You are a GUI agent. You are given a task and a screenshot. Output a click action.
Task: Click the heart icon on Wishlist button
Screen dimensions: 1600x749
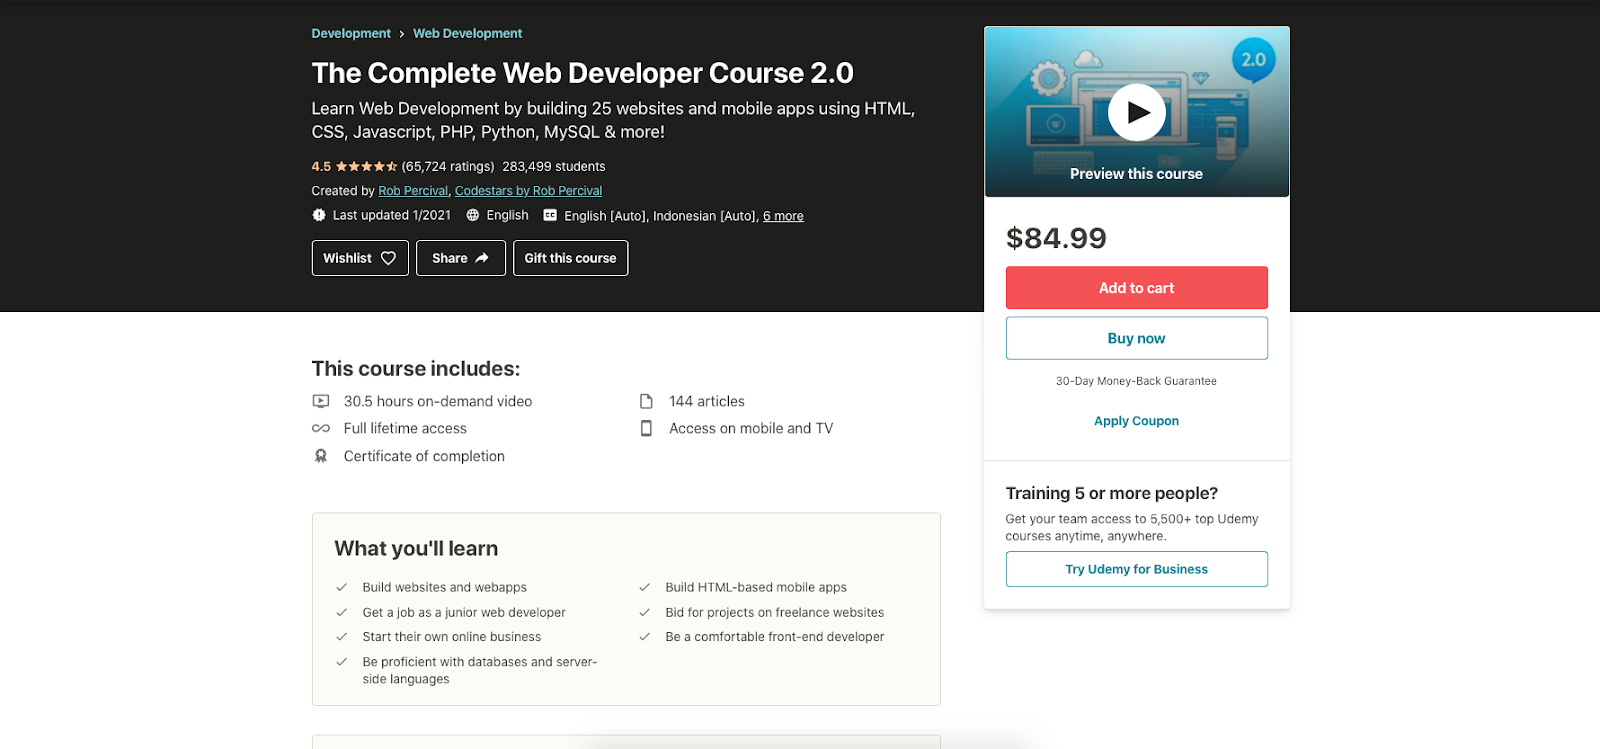pyautogui.click(x=388, y=258)
